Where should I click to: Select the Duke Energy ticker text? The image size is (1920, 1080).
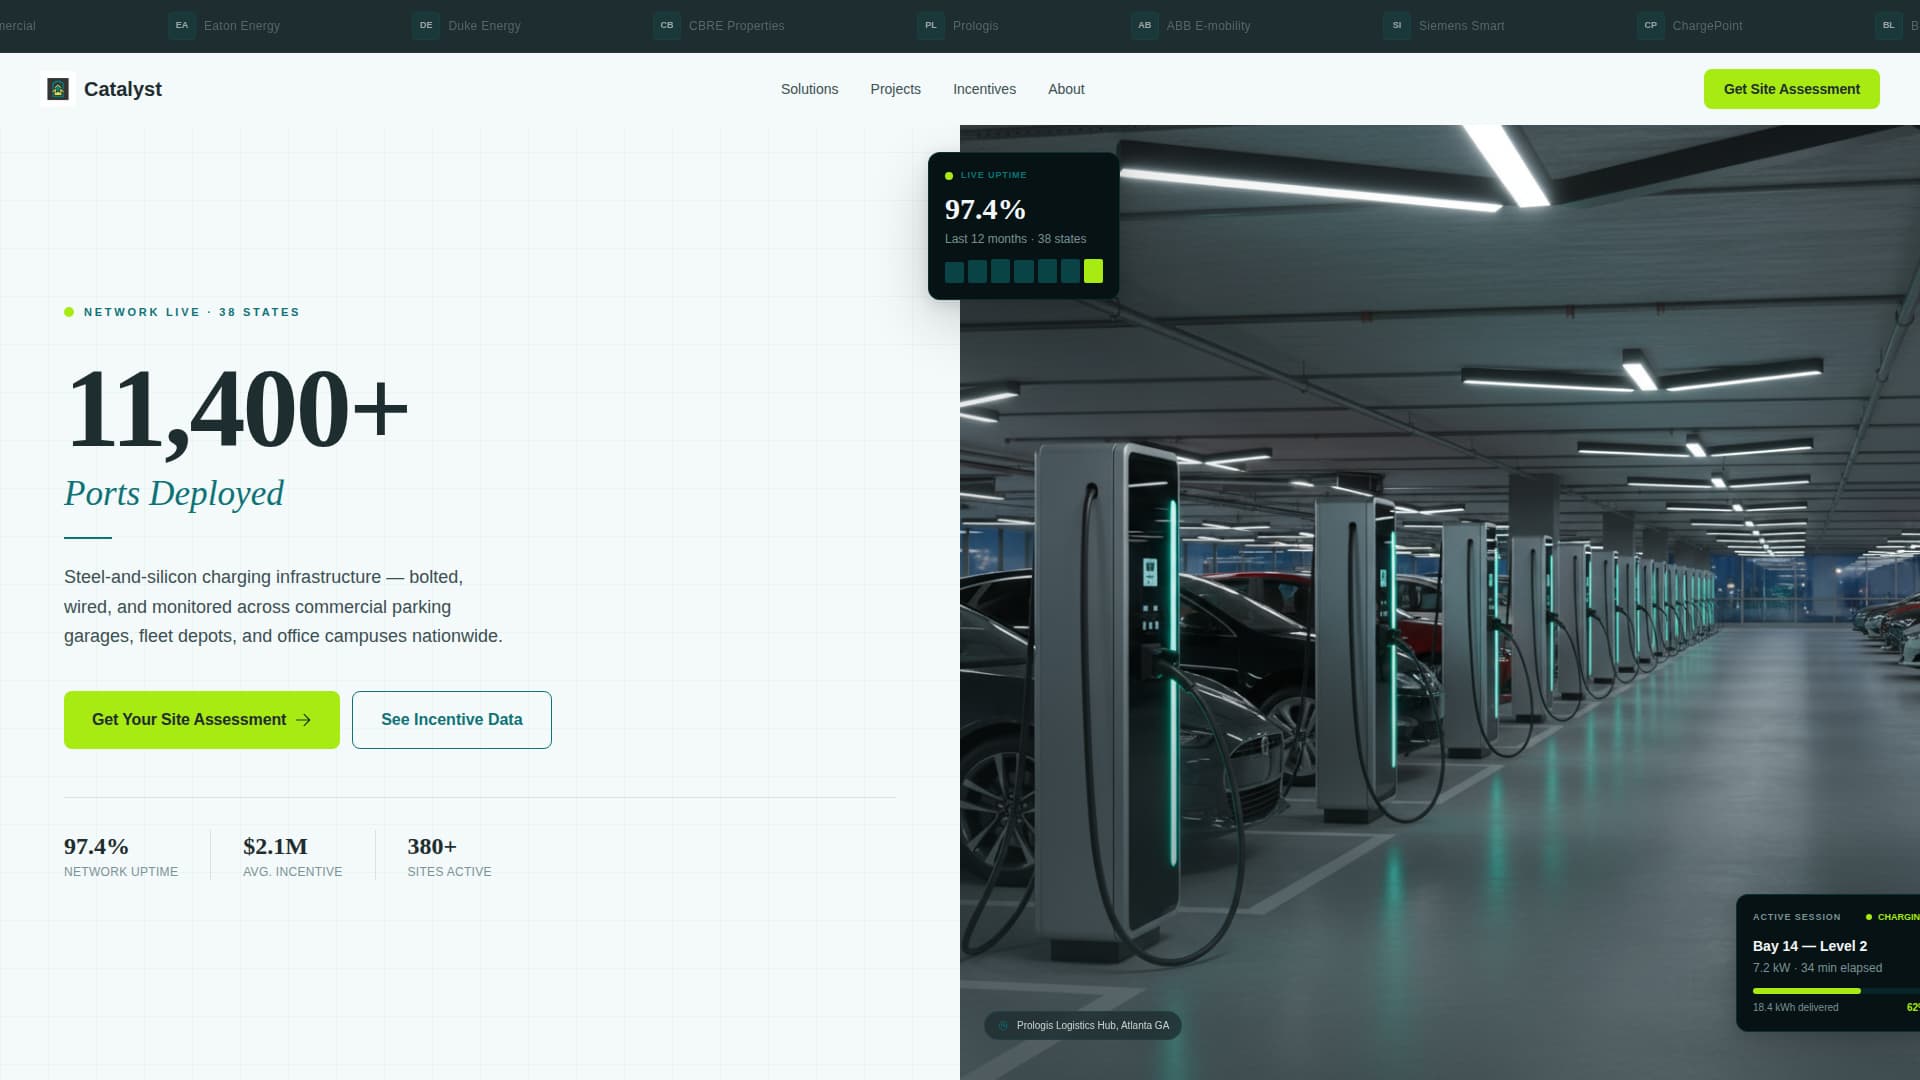[484, 26]
